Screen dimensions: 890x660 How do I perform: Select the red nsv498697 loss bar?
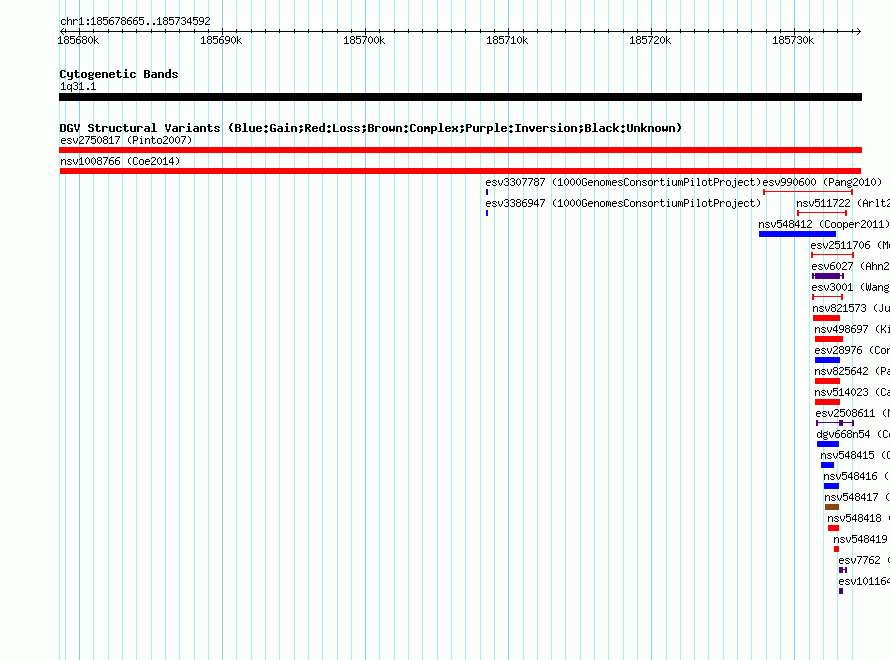click(x=829, y=339)
